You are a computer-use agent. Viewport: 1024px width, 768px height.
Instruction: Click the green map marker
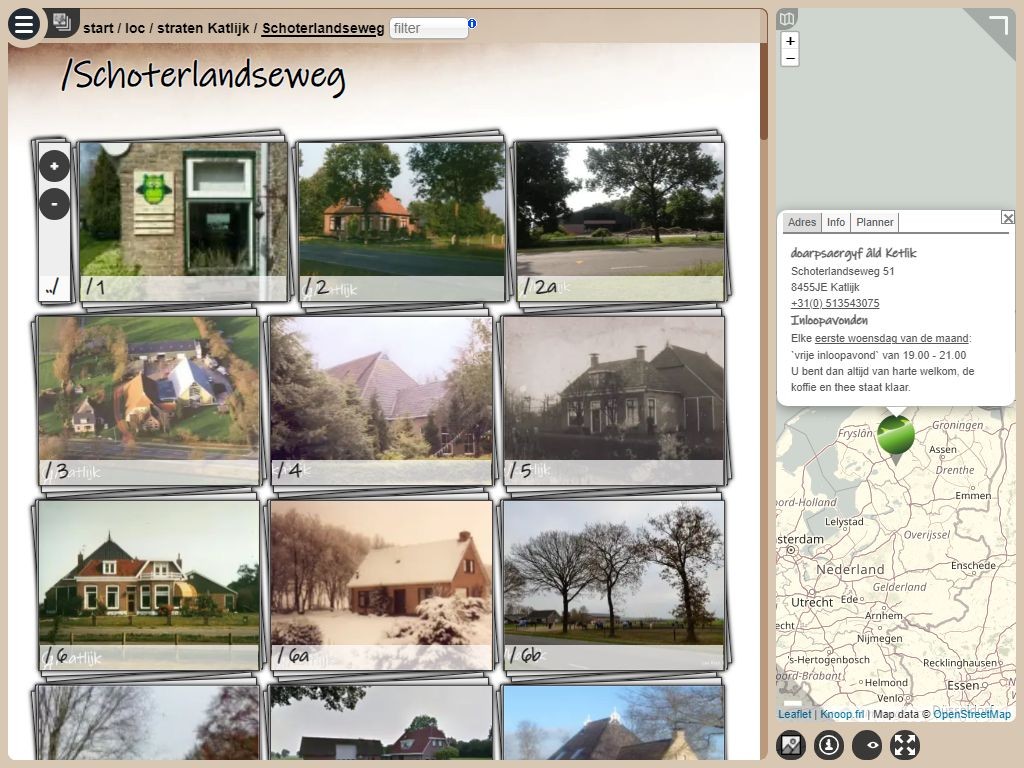point(896,435)
